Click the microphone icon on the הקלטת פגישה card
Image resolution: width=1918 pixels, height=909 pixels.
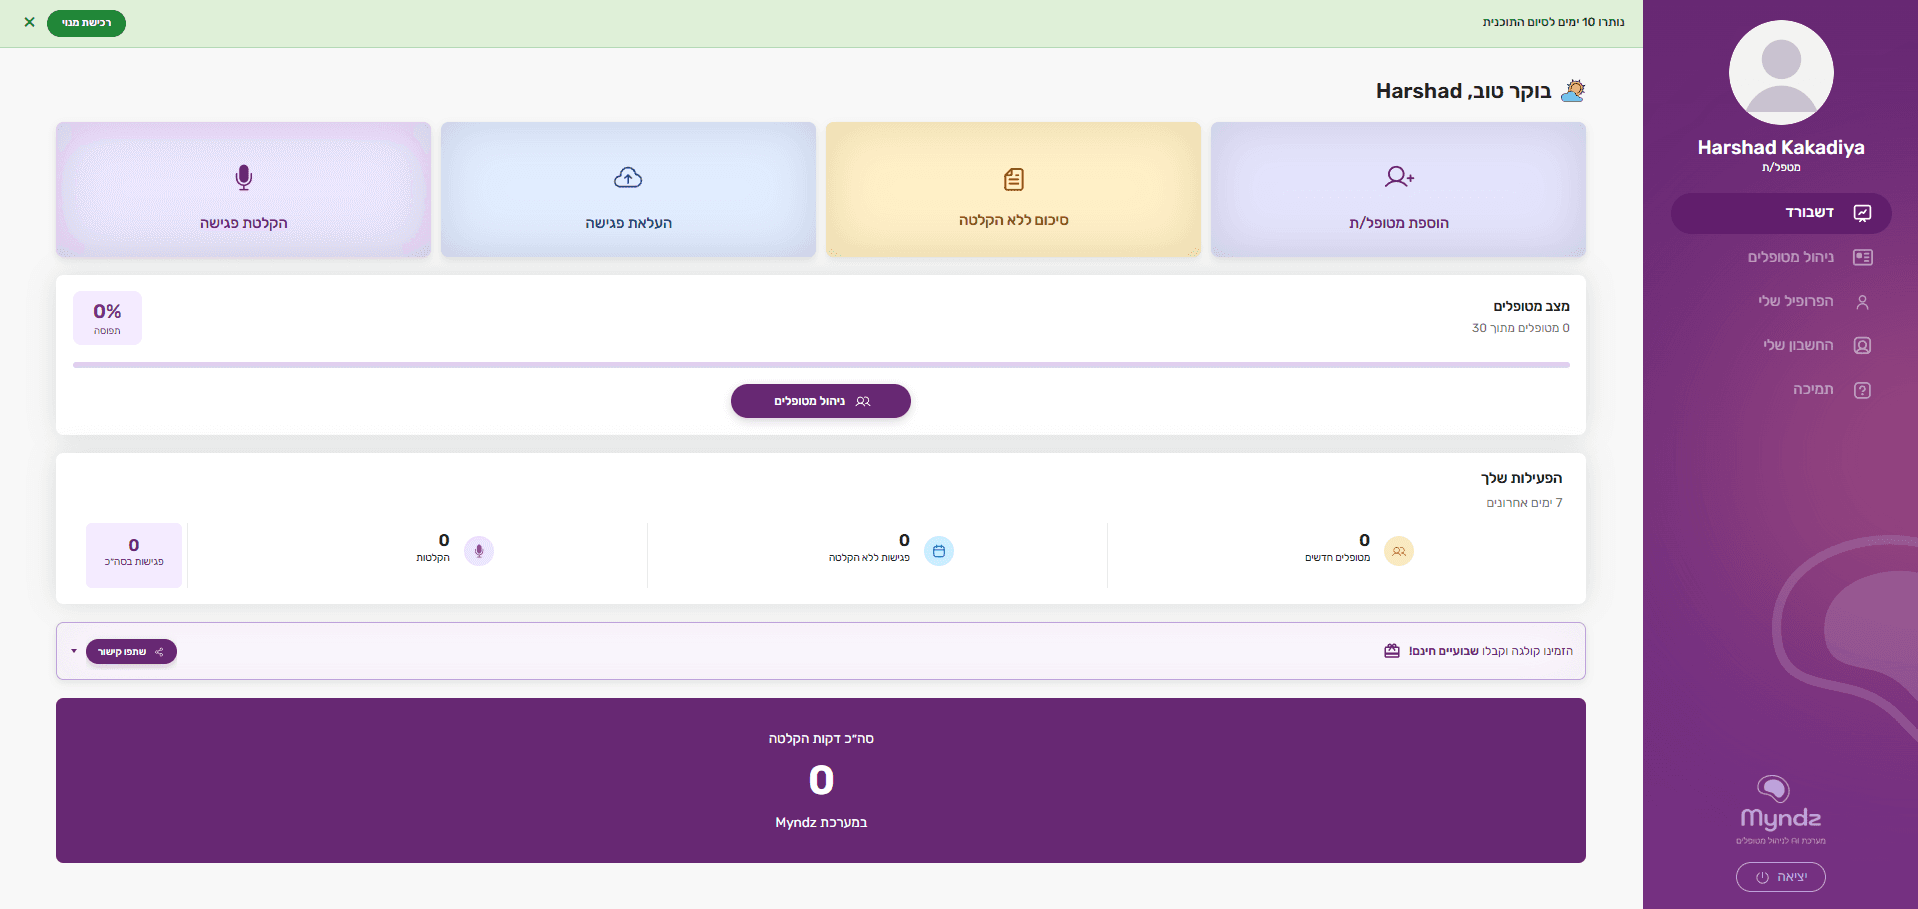(243, 178)
